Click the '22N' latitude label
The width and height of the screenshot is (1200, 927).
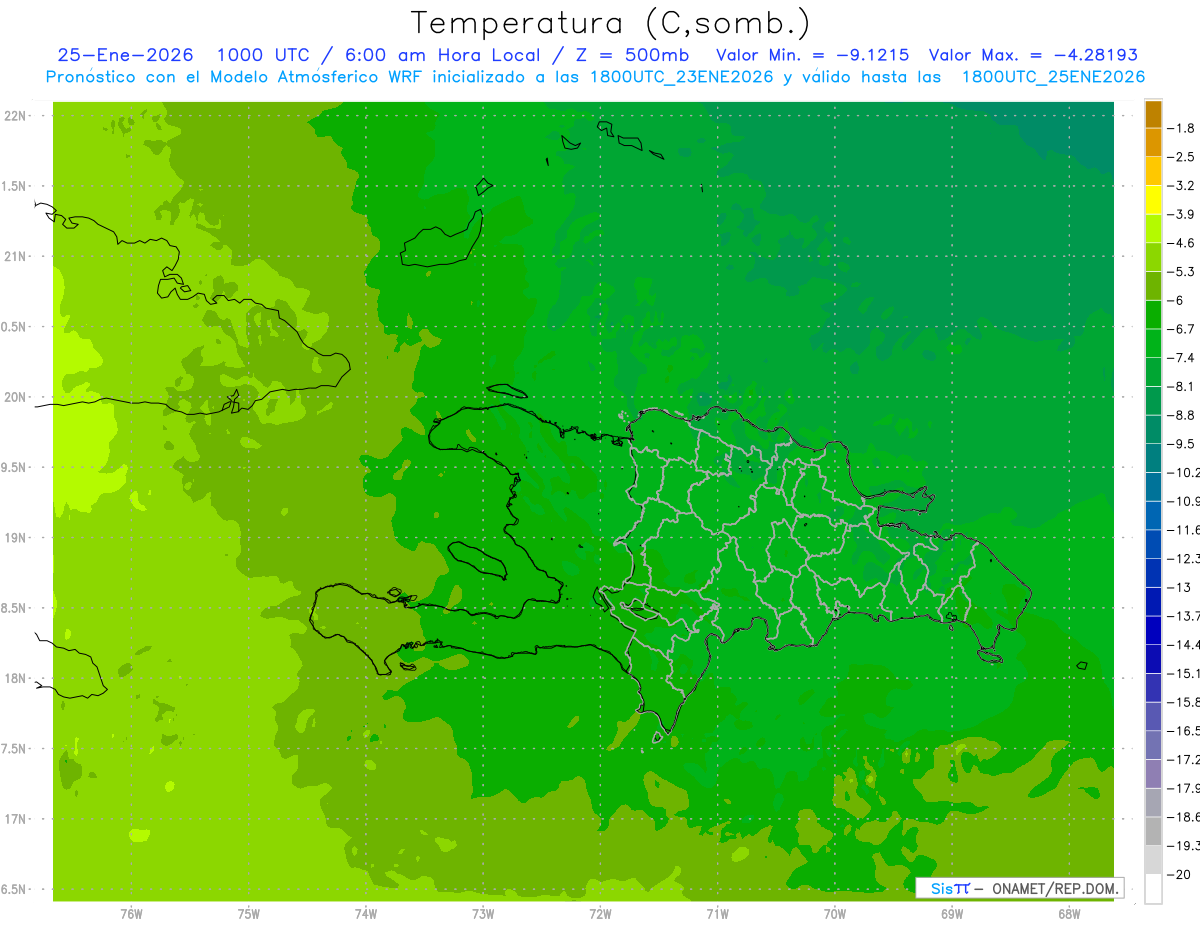(14, 116)
